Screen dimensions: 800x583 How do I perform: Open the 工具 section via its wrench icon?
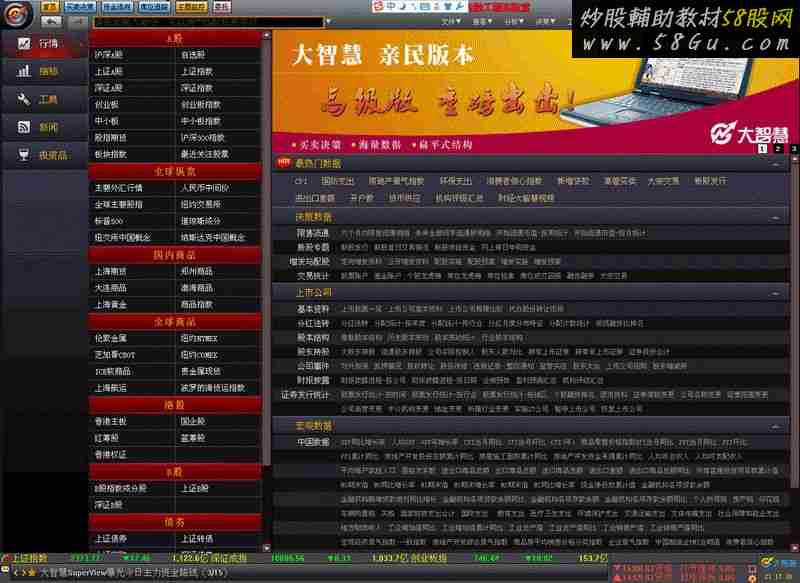coord(24,99)
